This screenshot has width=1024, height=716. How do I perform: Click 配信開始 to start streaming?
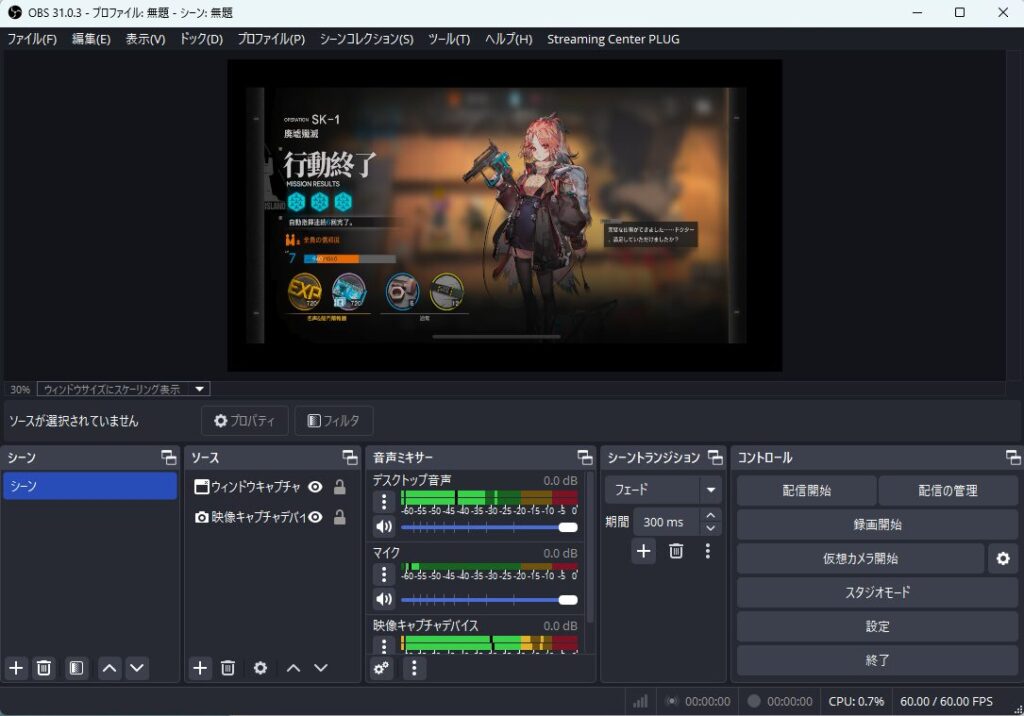[x=807, y=491]
